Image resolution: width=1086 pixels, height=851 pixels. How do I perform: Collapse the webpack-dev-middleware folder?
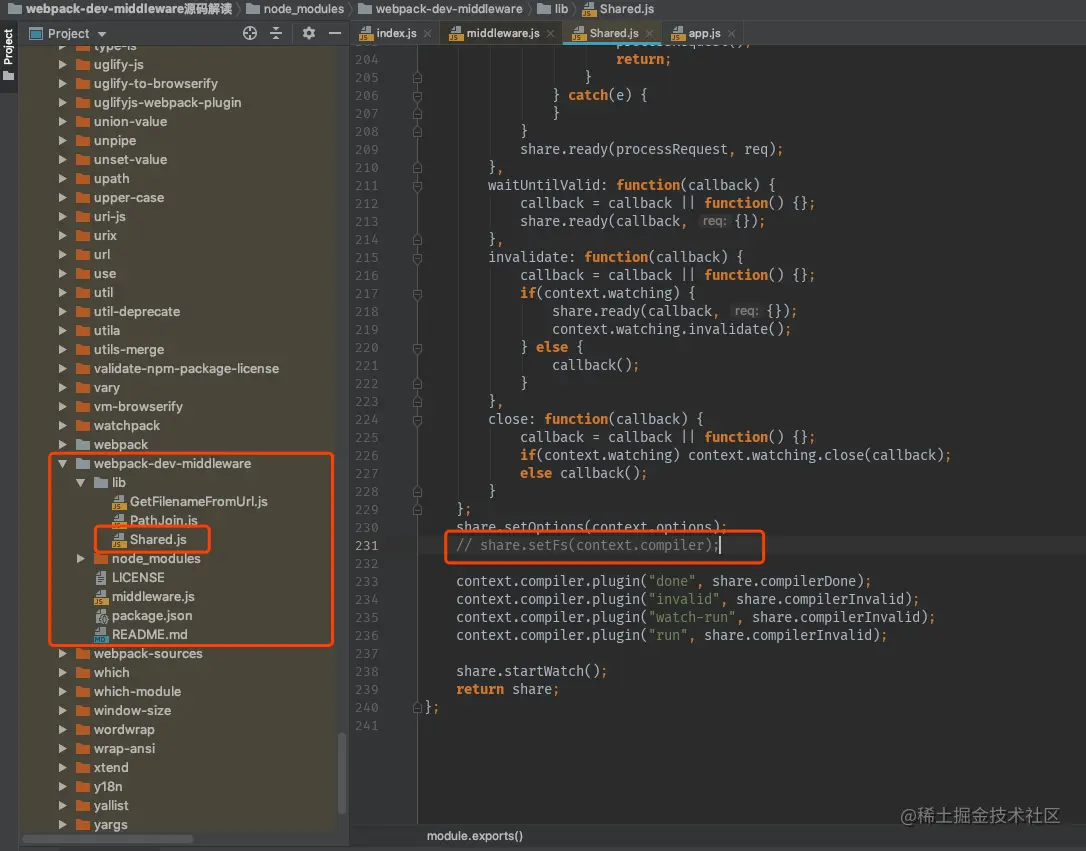tap(62, 464)
